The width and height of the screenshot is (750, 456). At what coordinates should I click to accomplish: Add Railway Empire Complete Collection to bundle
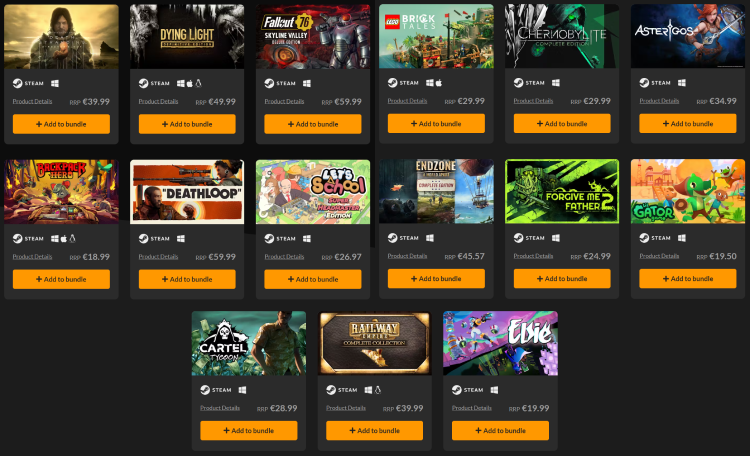pyautogui.click(x=375, y=431)
